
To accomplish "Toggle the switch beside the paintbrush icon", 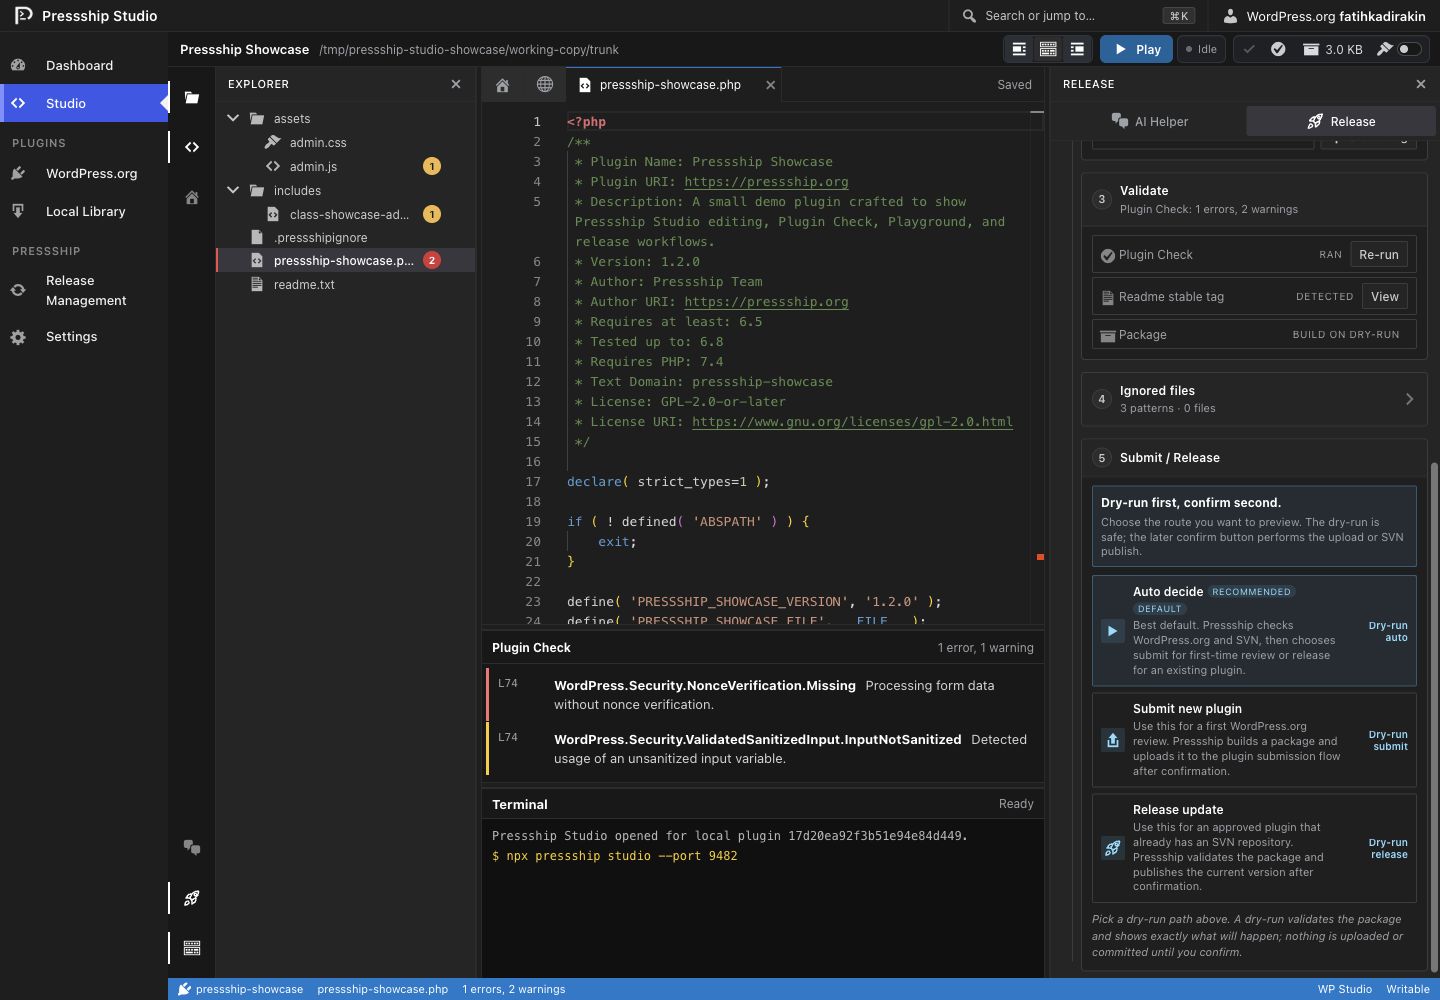I will pyautogui.click(x=1409, y=49).
